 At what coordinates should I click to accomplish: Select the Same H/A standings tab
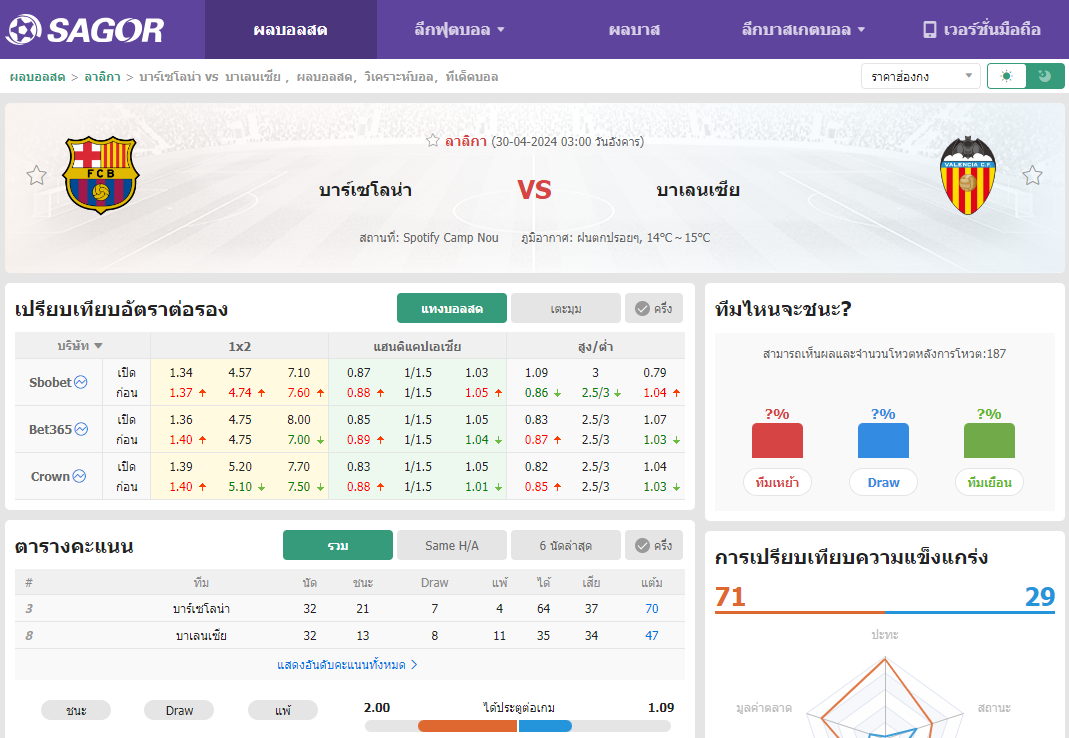(x=451, y=546)
